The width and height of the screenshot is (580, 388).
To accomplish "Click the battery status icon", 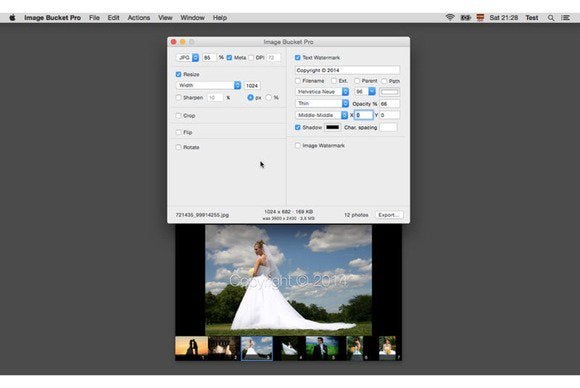I will [x=465, y=18].
